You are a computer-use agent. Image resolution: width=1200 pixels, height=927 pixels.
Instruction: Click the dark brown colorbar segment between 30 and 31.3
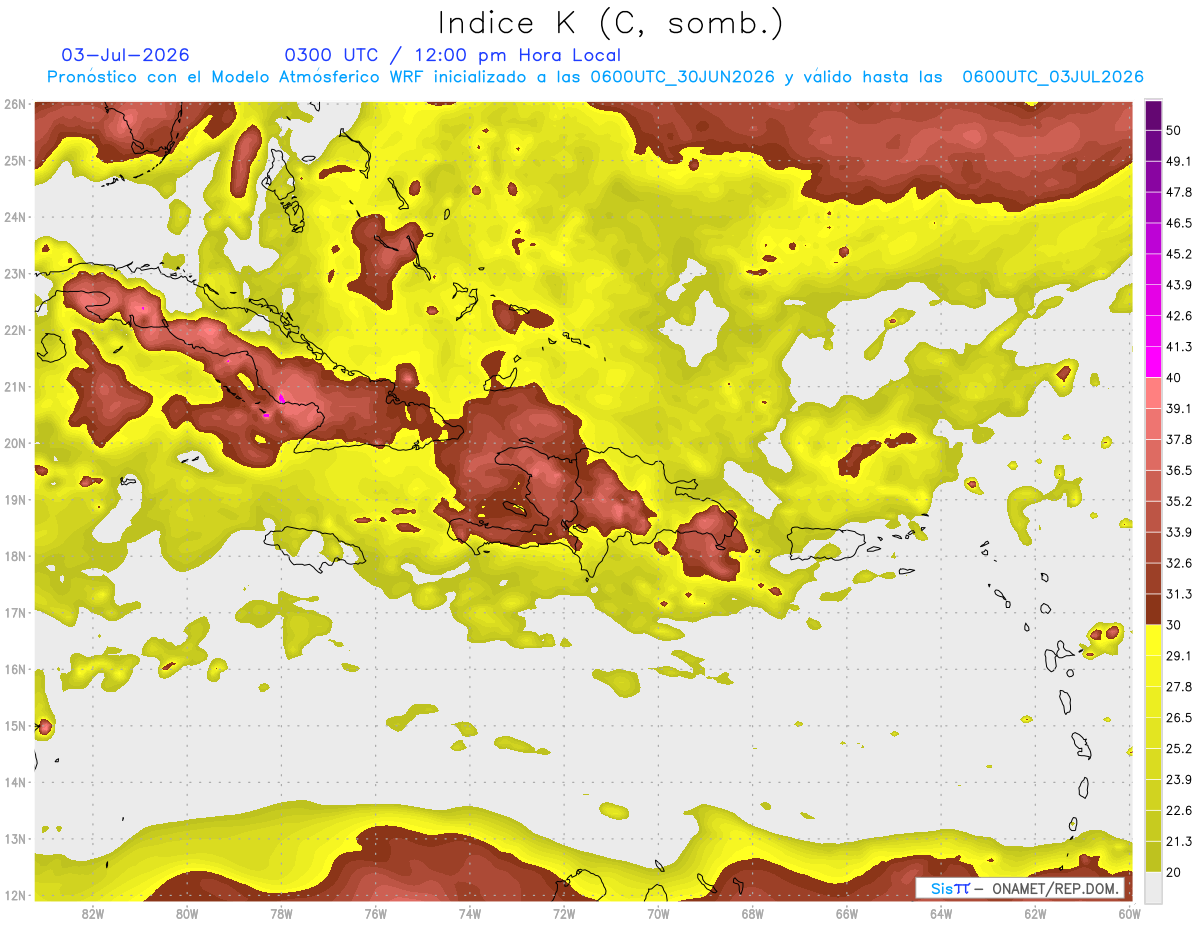1154,609
